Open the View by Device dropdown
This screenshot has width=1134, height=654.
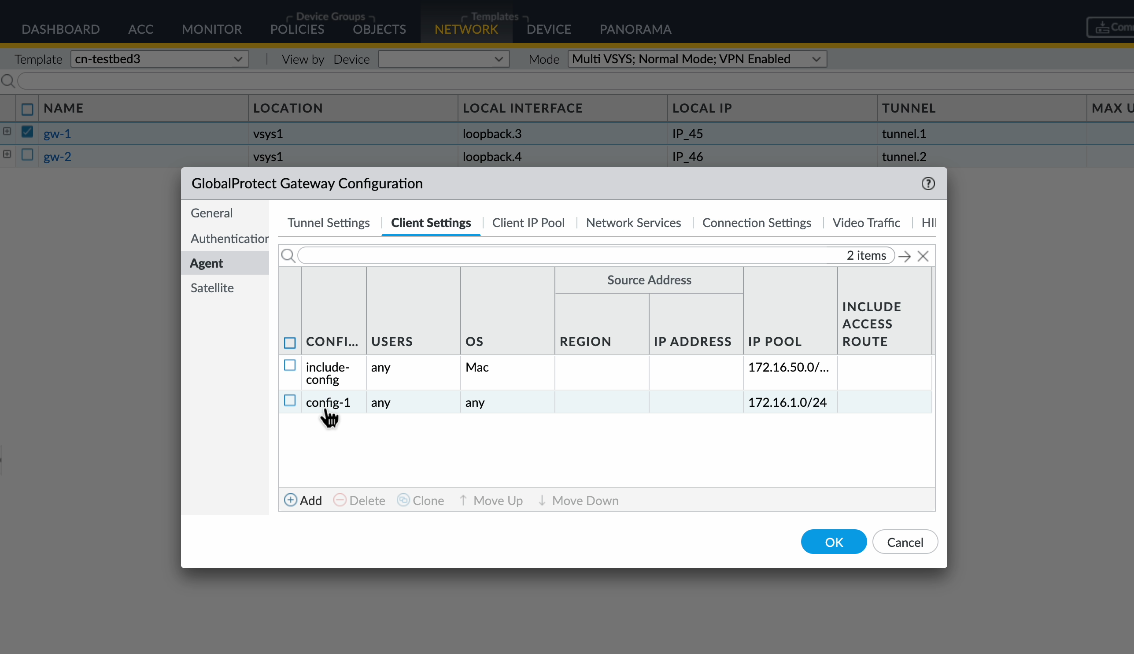click(443, 59)
